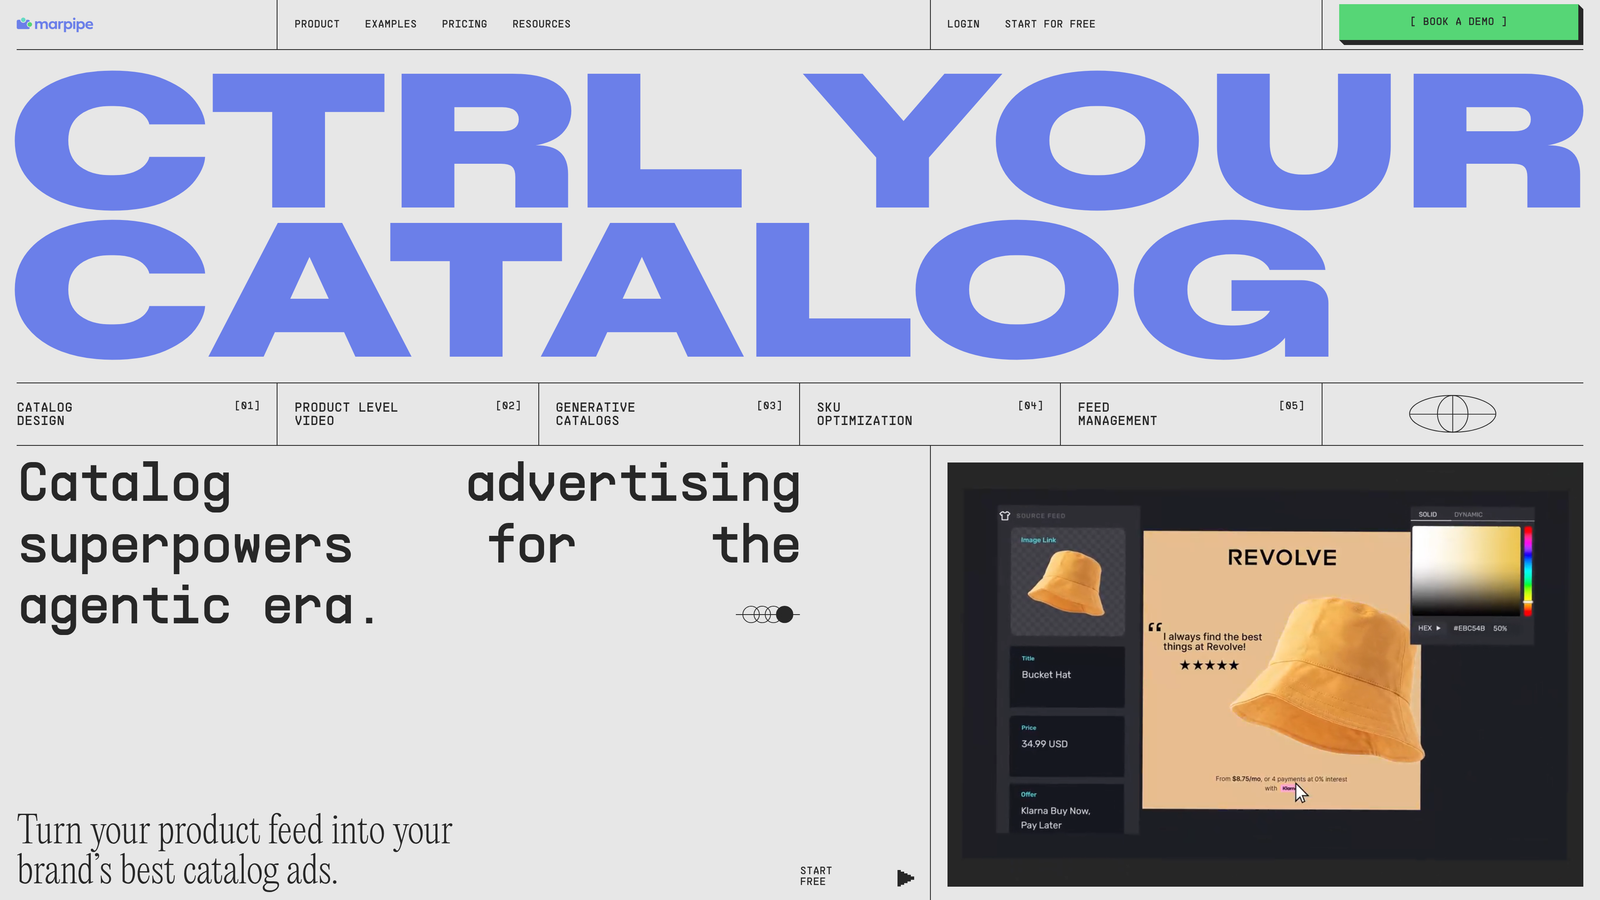This screenshot has width=1600, height=900.
Task: Click the shirt icon beside Source Feed
Action: (x=1005, y=516)
